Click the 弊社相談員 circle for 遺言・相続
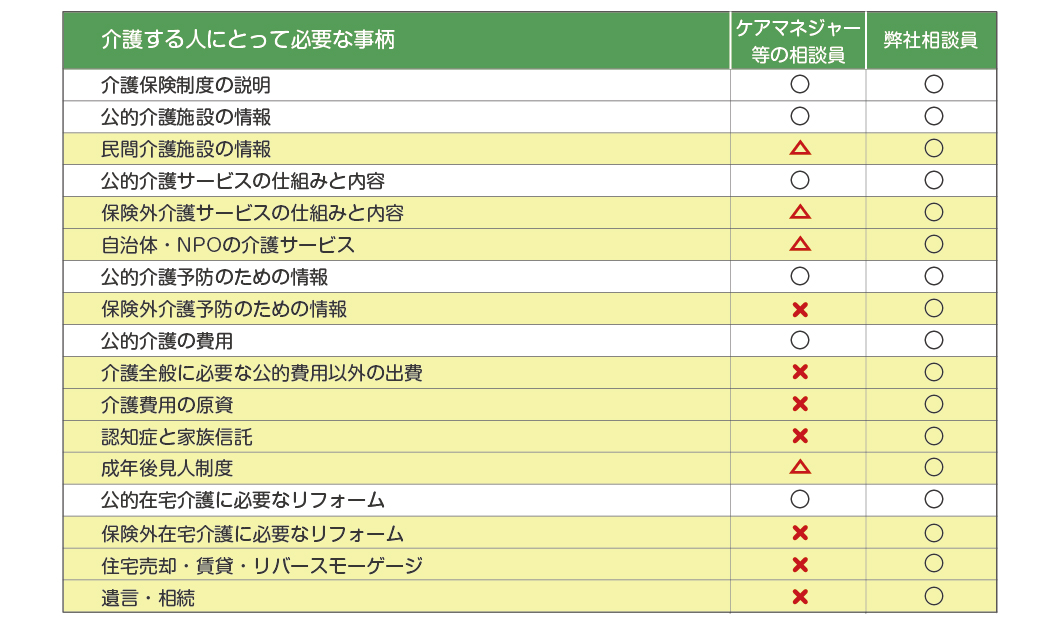 tap(933, 595)
